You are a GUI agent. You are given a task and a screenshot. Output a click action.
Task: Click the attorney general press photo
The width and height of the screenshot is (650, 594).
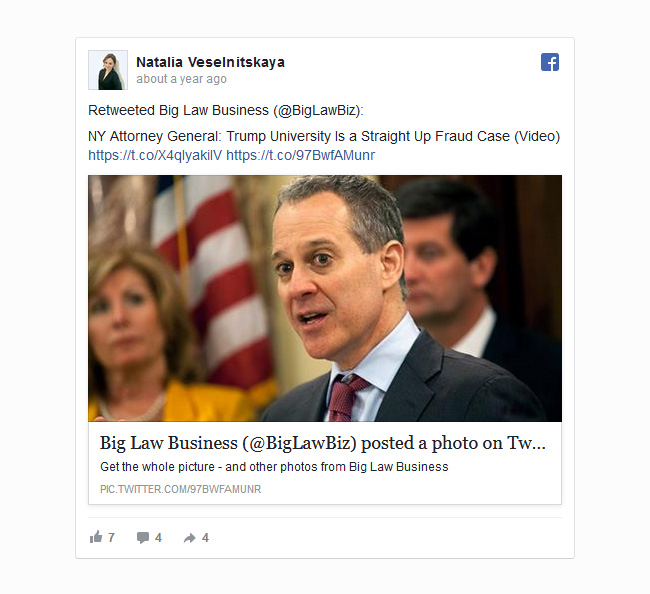325,298
